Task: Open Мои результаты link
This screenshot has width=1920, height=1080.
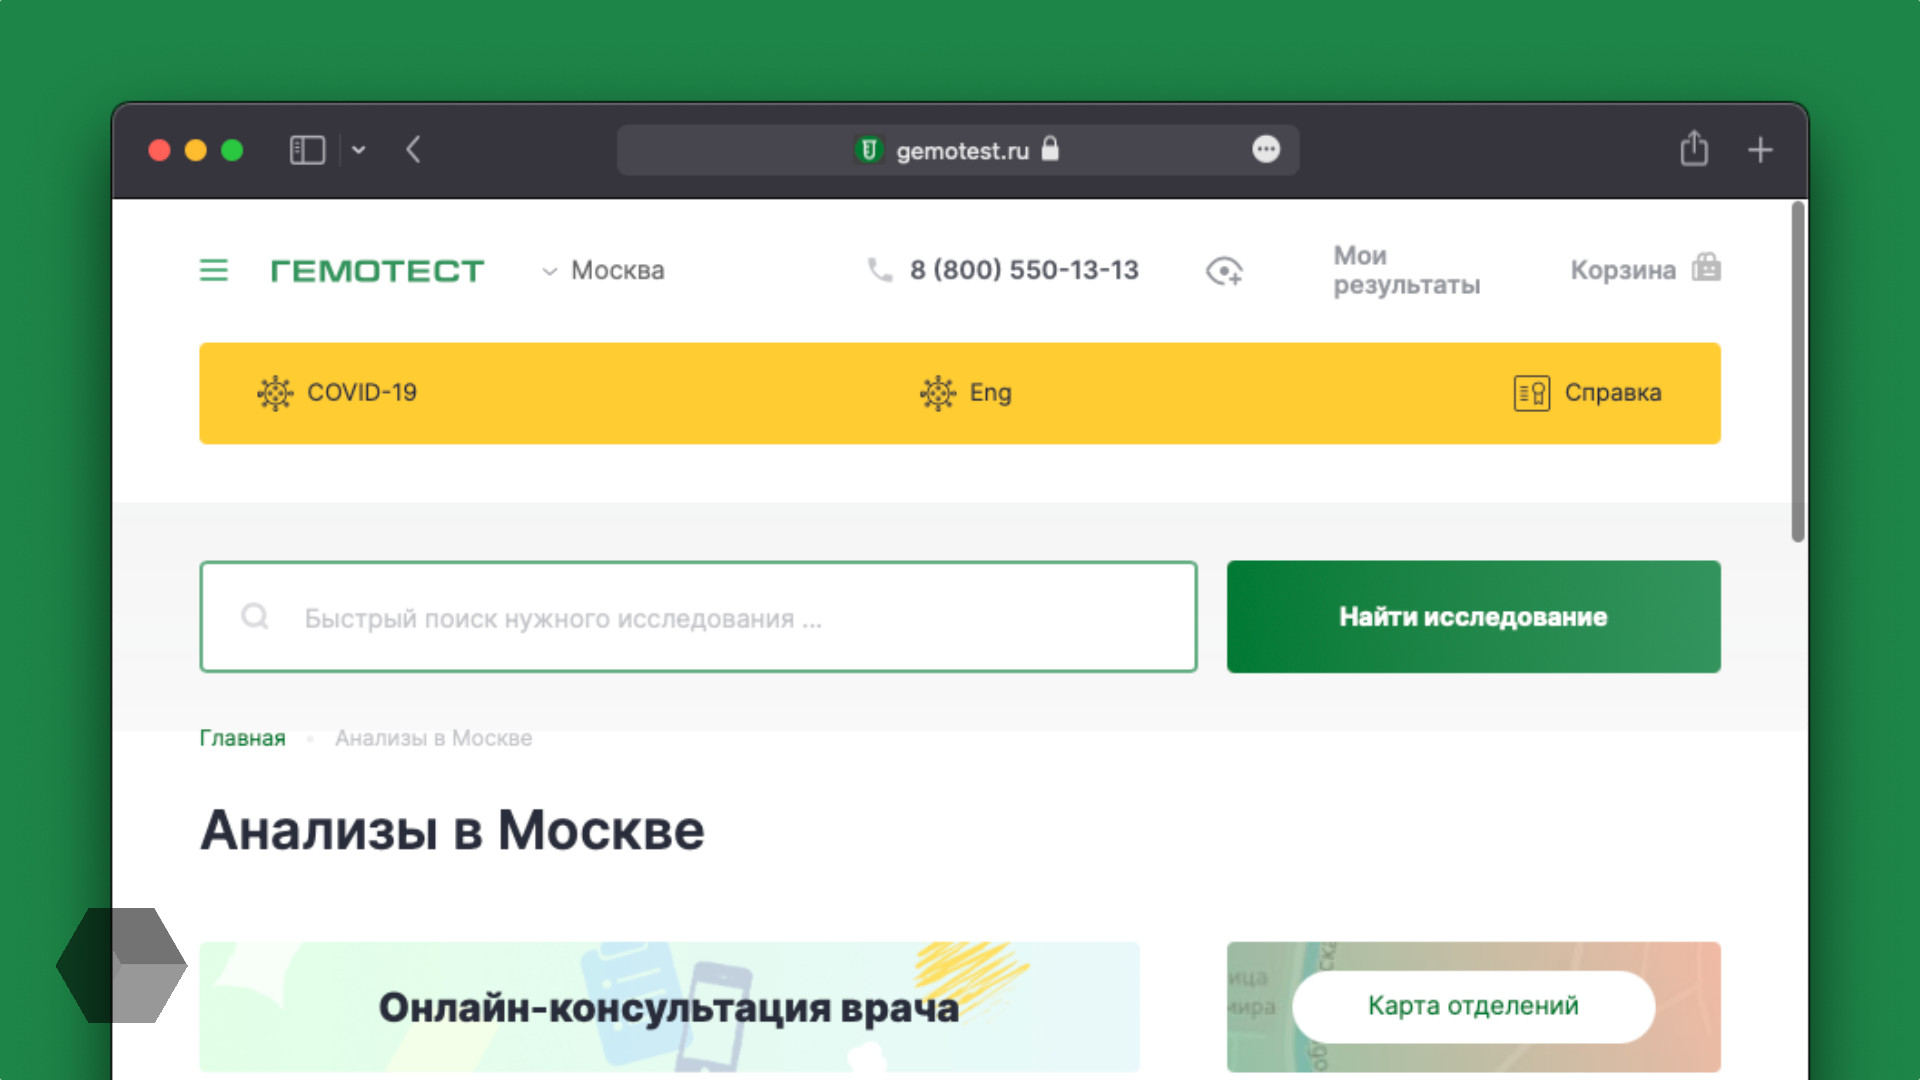Action: pyautogui.click(x=1406, y=270)
